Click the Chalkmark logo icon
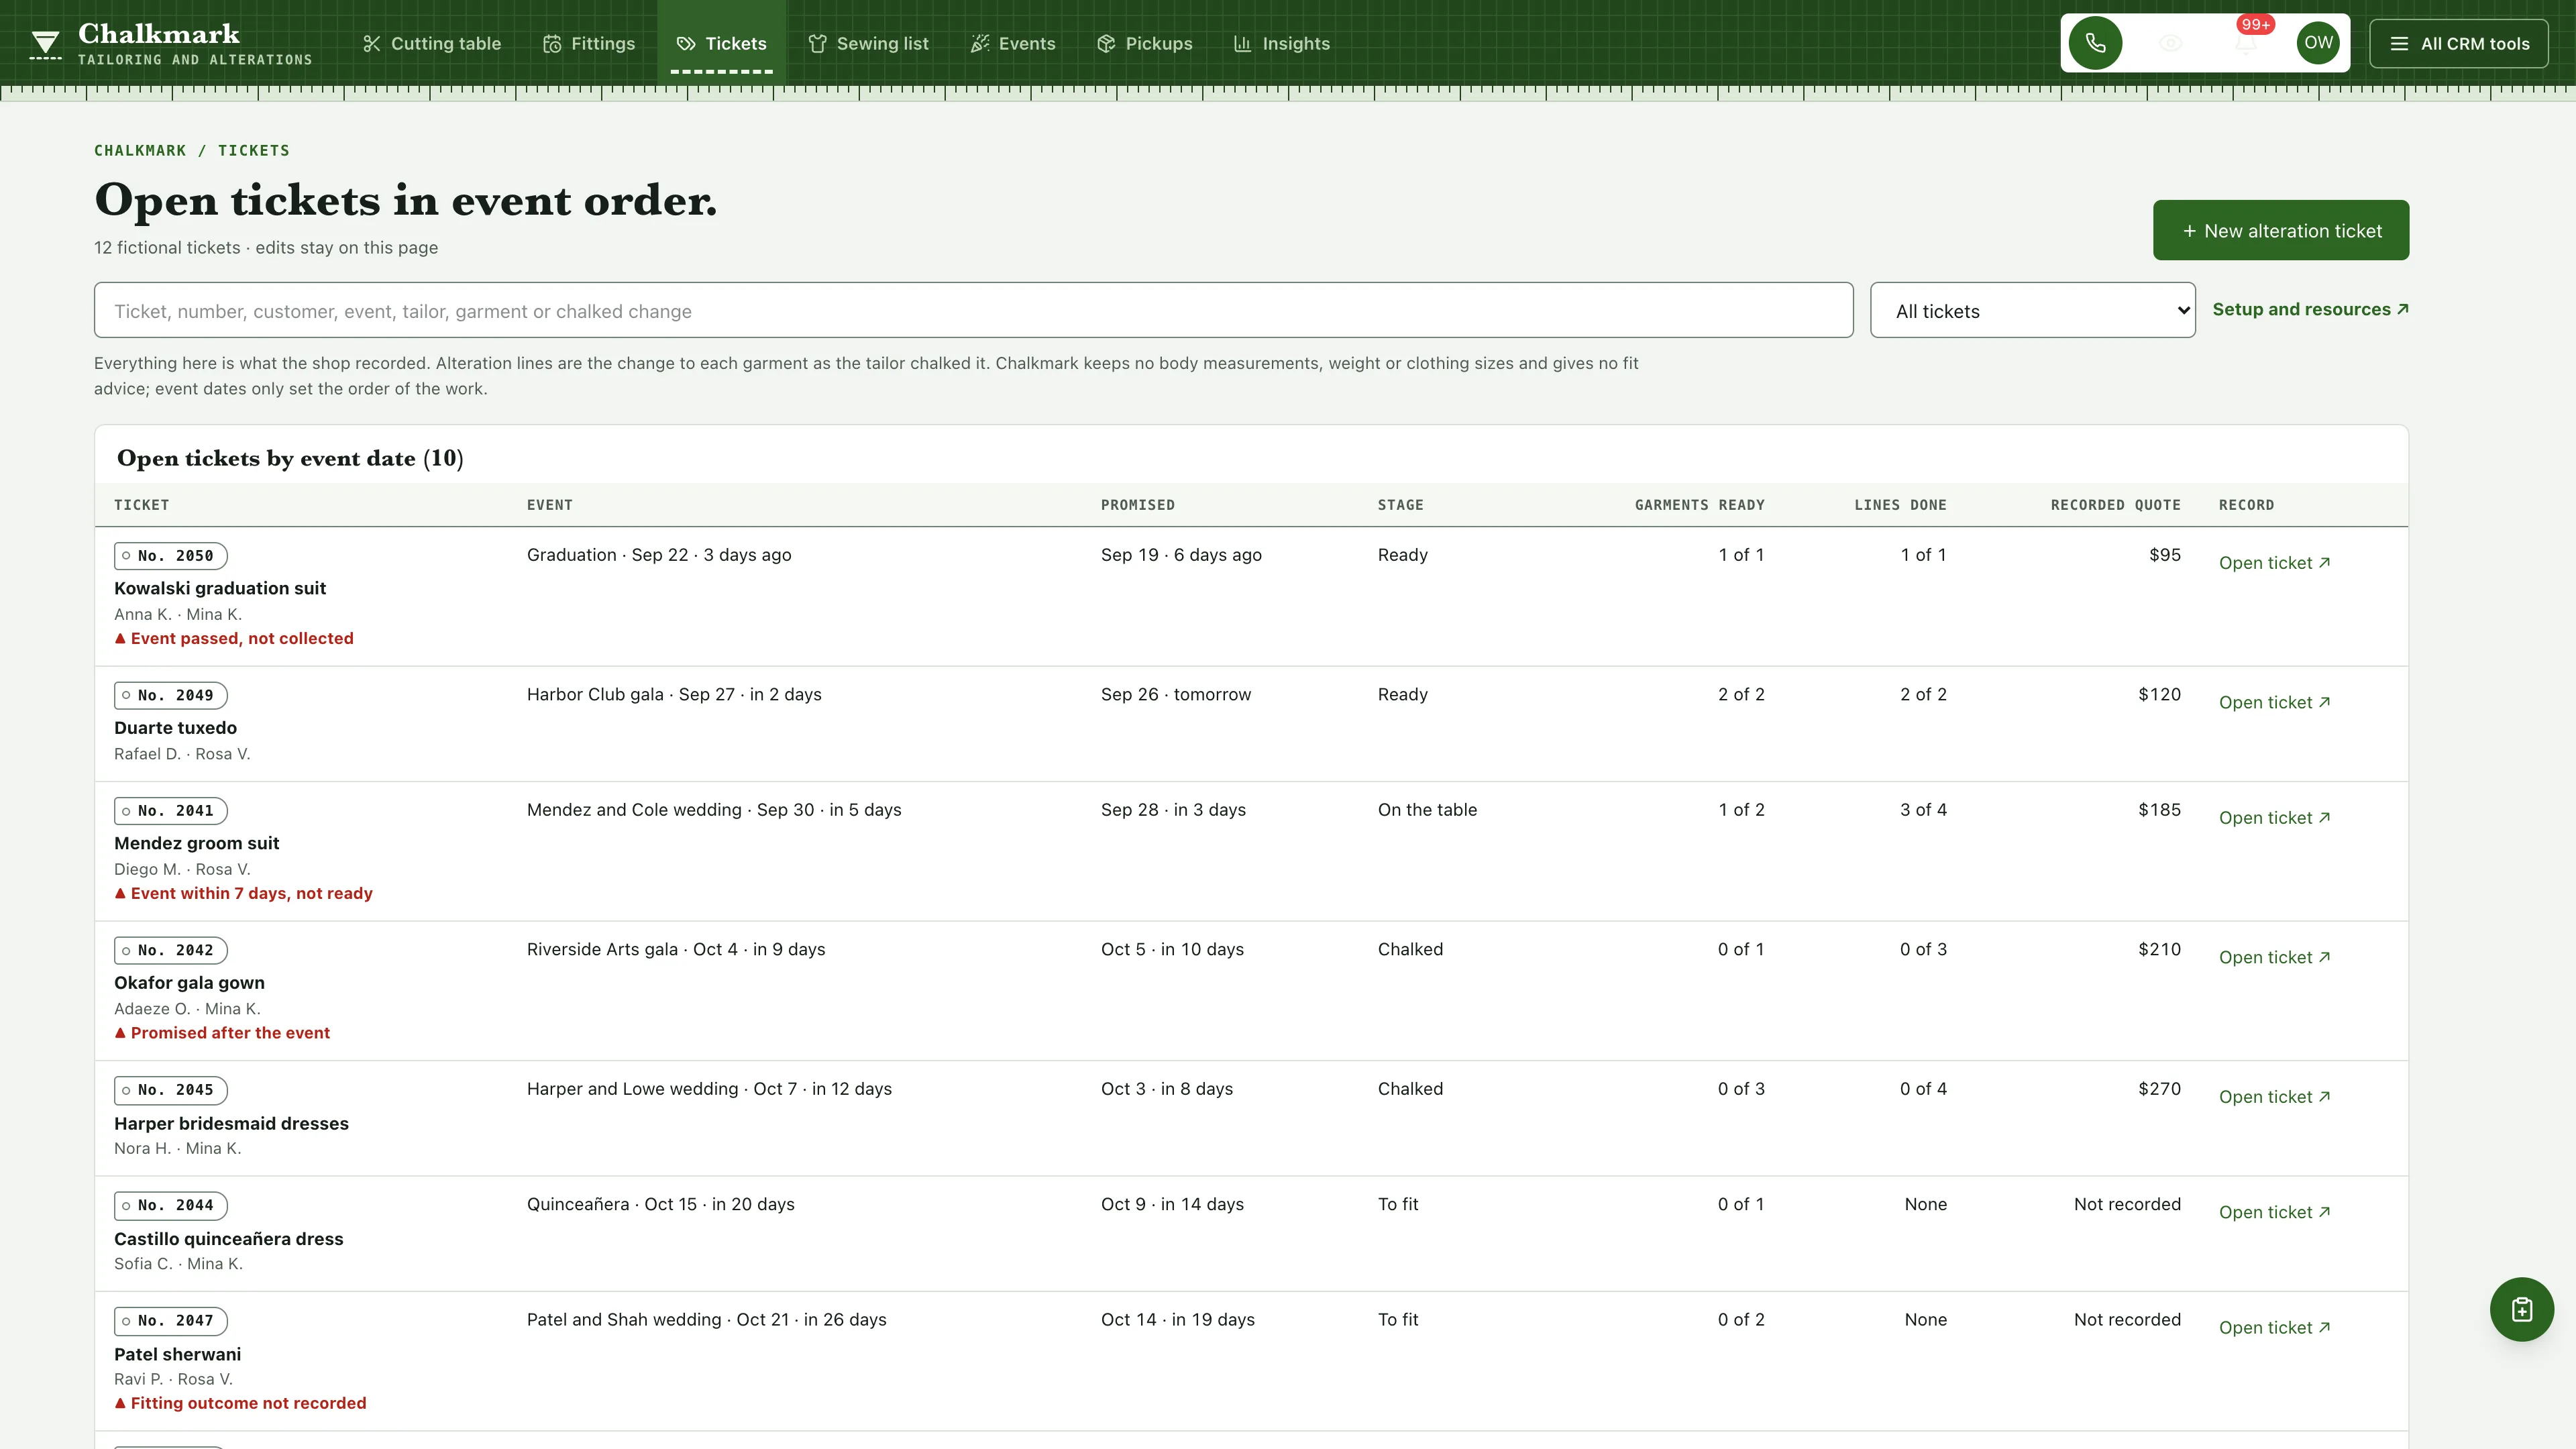2576x1449 pixels. pyautogui.click(x=45, y=44)
